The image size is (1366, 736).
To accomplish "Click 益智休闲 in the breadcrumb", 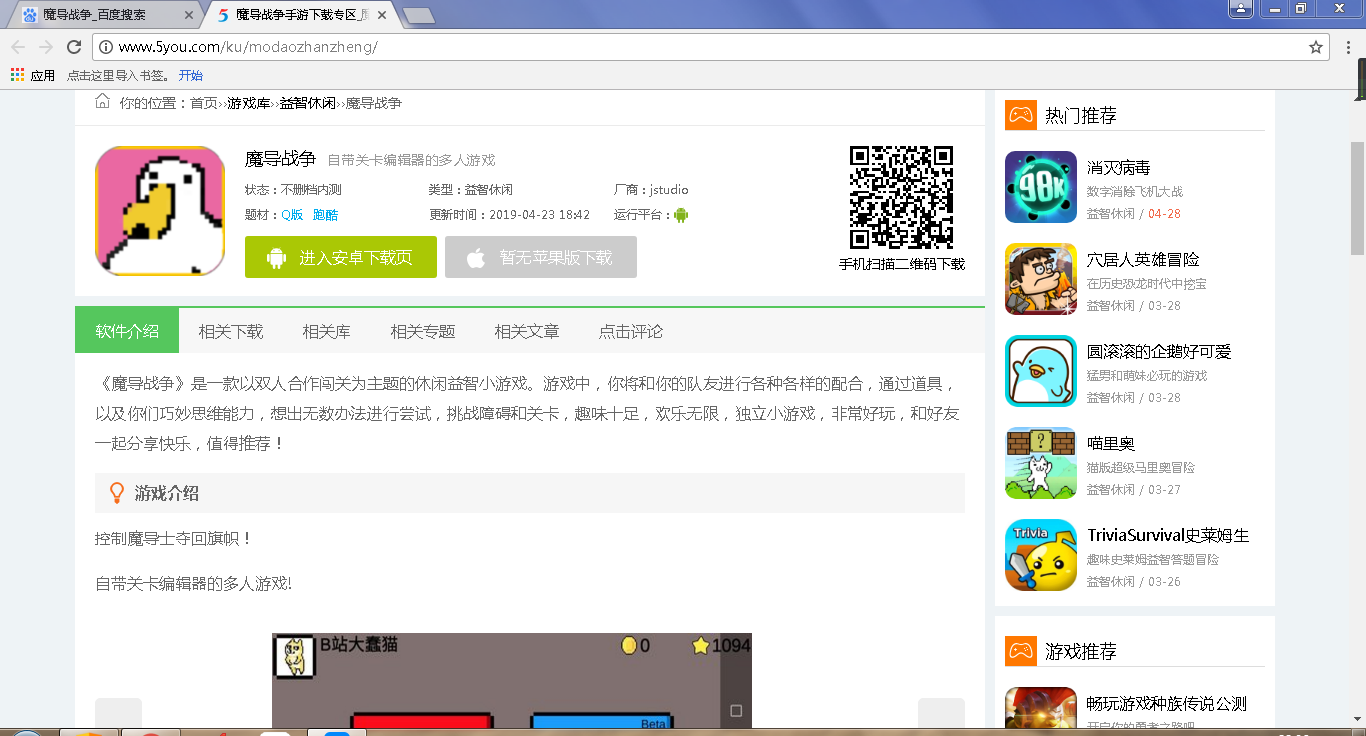I will (x=308, y=103).
